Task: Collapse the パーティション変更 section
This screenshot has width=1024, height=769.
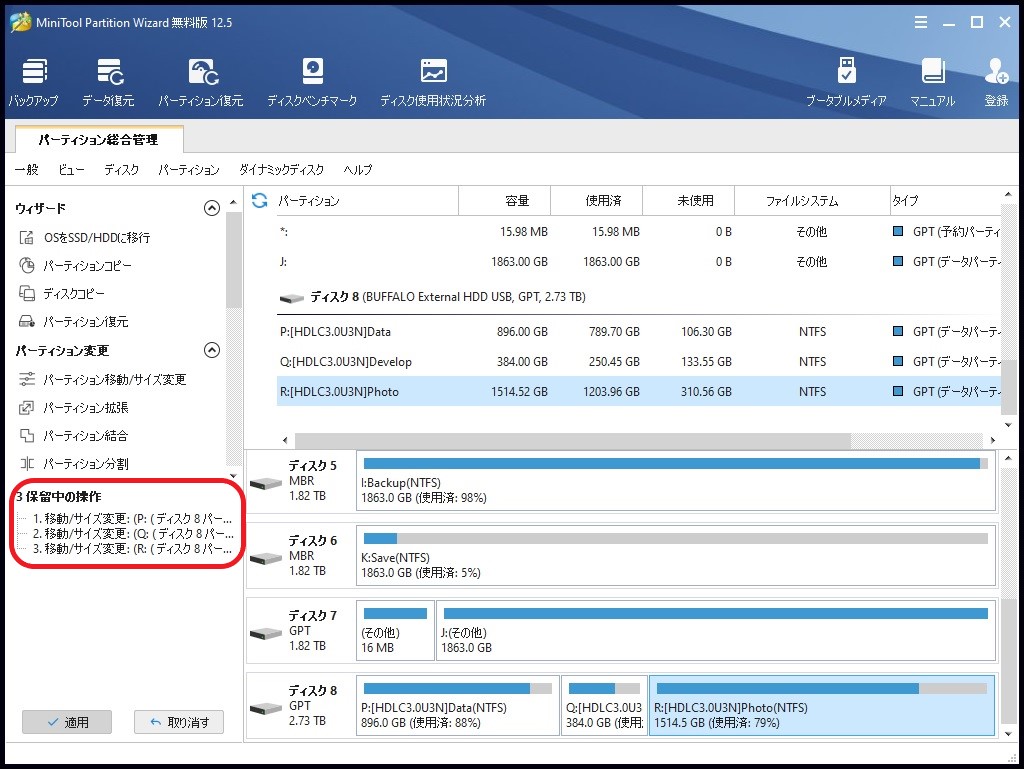Action: pos(212,351)
